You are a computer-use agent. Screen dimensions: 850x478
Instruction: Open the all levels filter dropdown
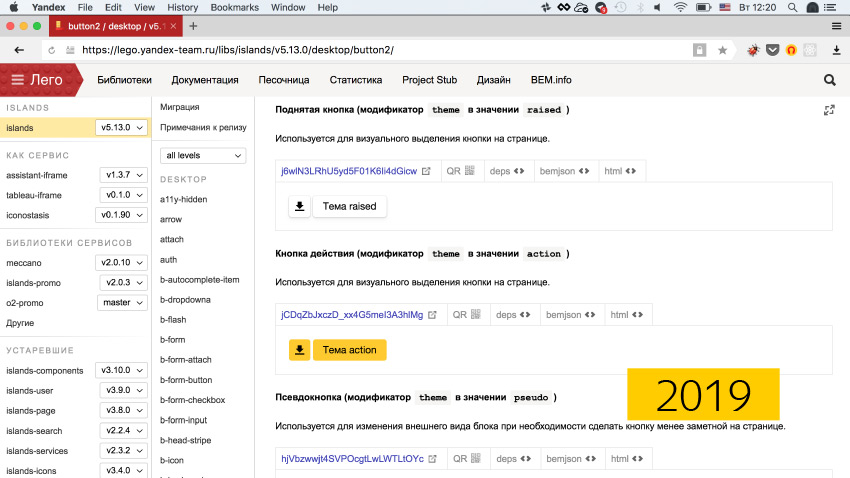pyautogui.click(x=203, y=156)
